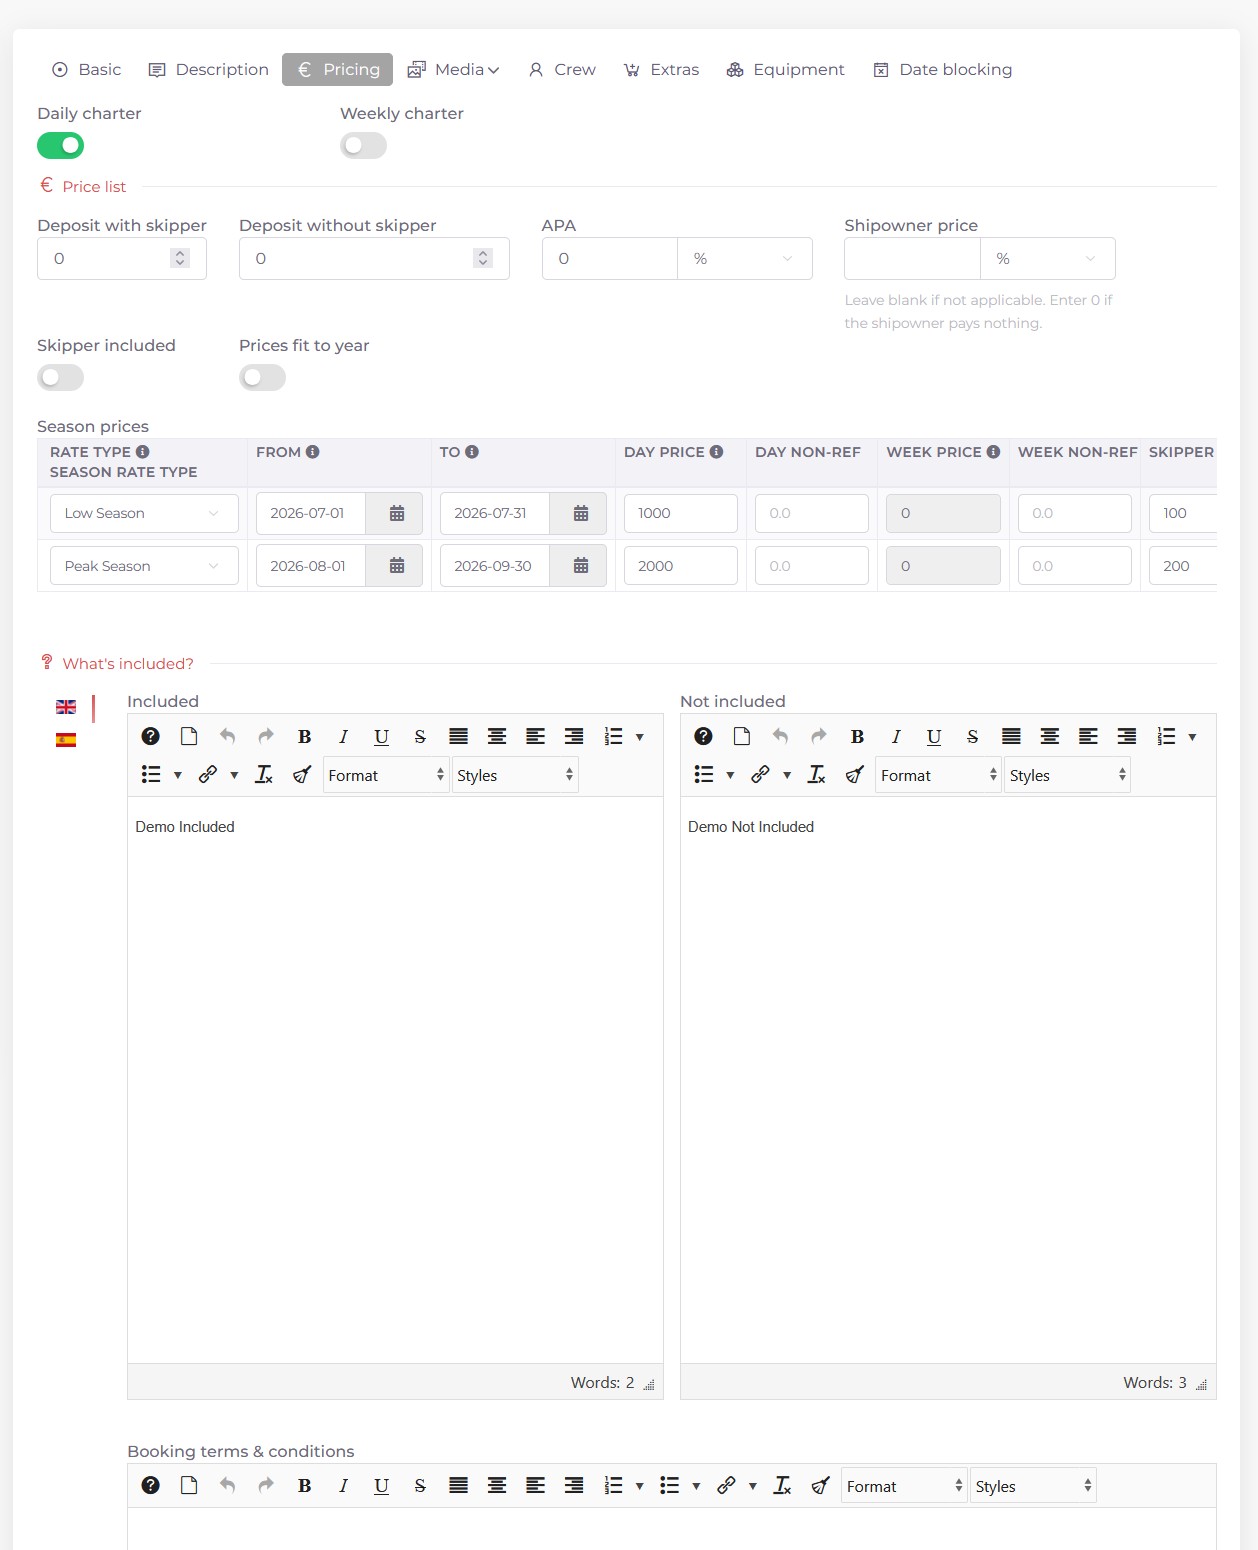Viewport: 1258px width, 1550px height.
Task: Switch to the Basic tab
Action: coord(87,70)
